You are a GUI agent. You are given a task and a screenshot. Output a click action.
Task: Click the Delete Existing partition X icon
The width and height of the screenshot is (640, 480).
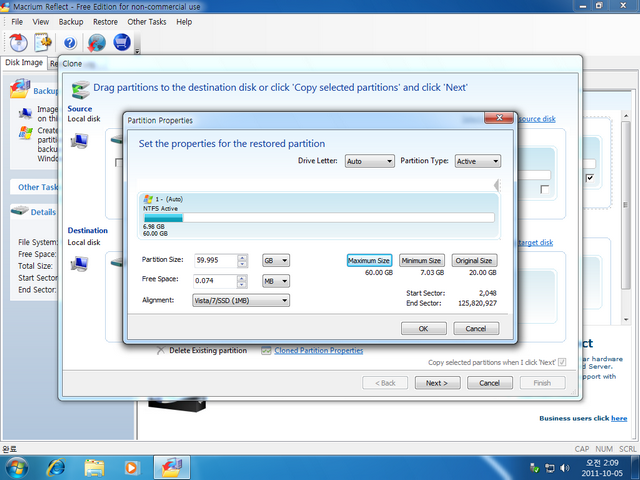[x=161, y=350]
